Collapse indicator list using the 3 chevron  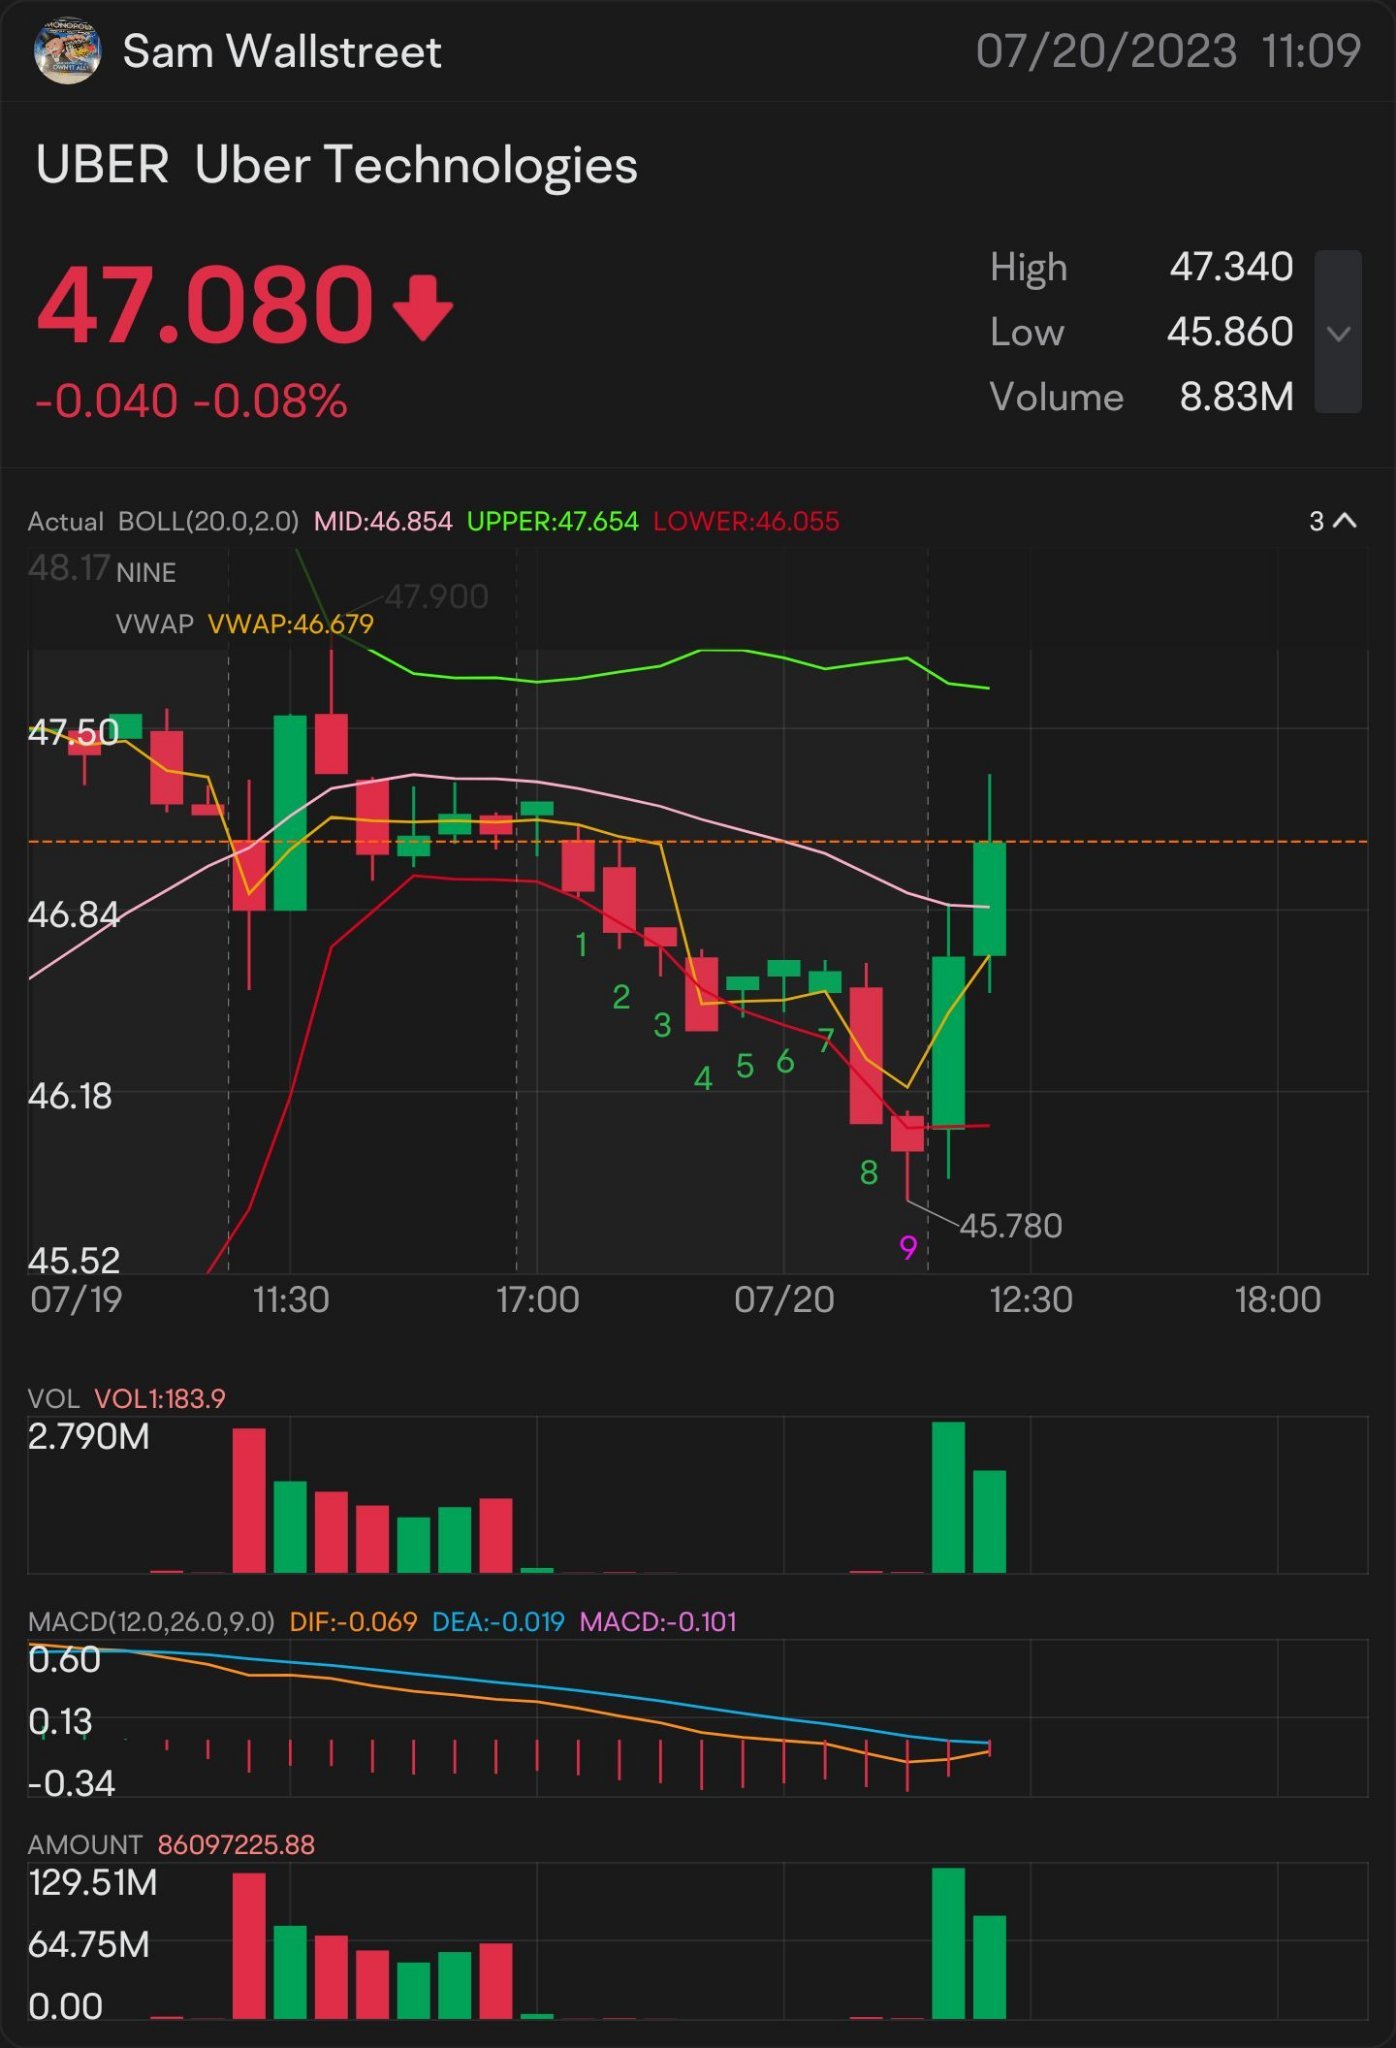click(1333, 521)
